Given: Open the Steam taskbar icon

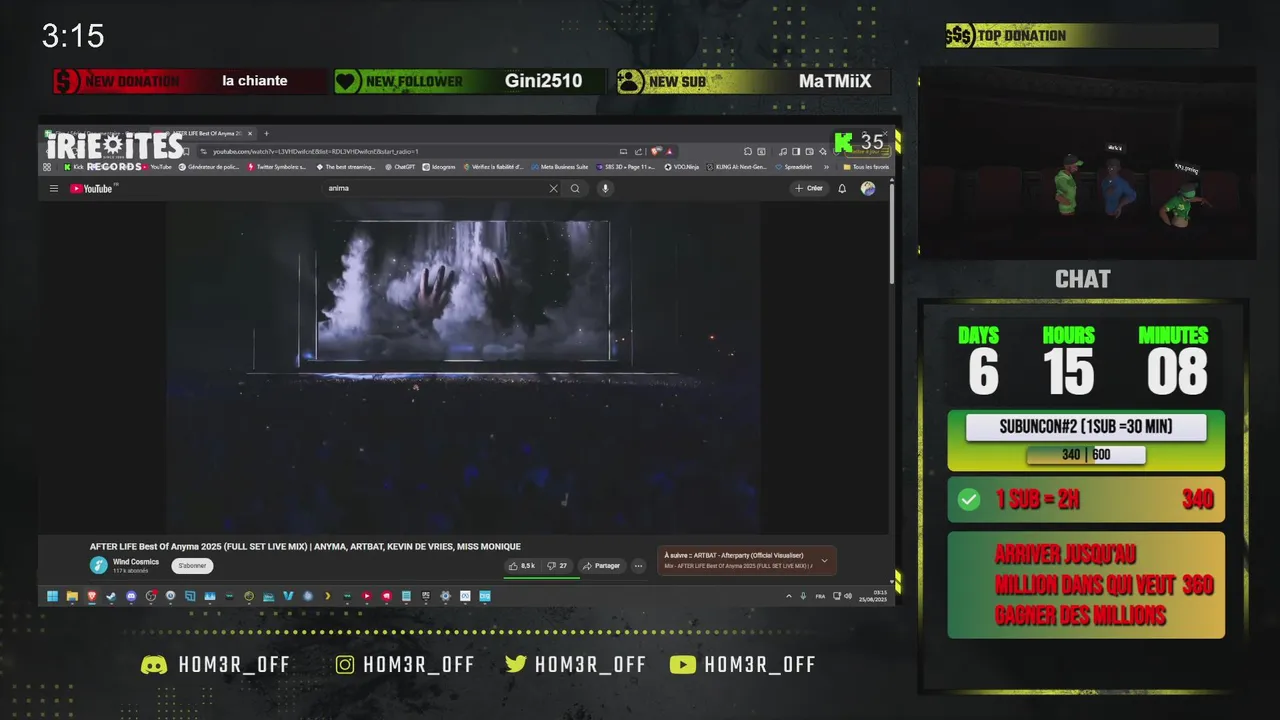Looking at the screenshot, I should pyautogui.click(x=111, y=596).
